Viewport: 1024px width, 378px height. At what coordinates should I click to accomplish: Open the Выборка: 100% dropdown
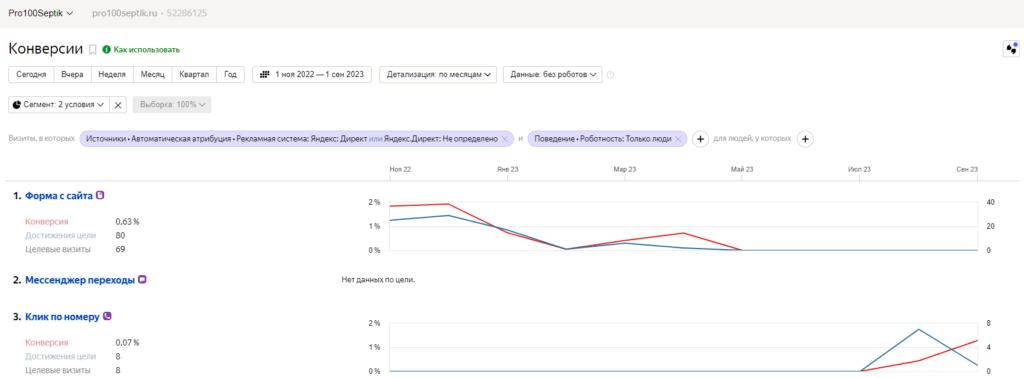coord(172,104)
